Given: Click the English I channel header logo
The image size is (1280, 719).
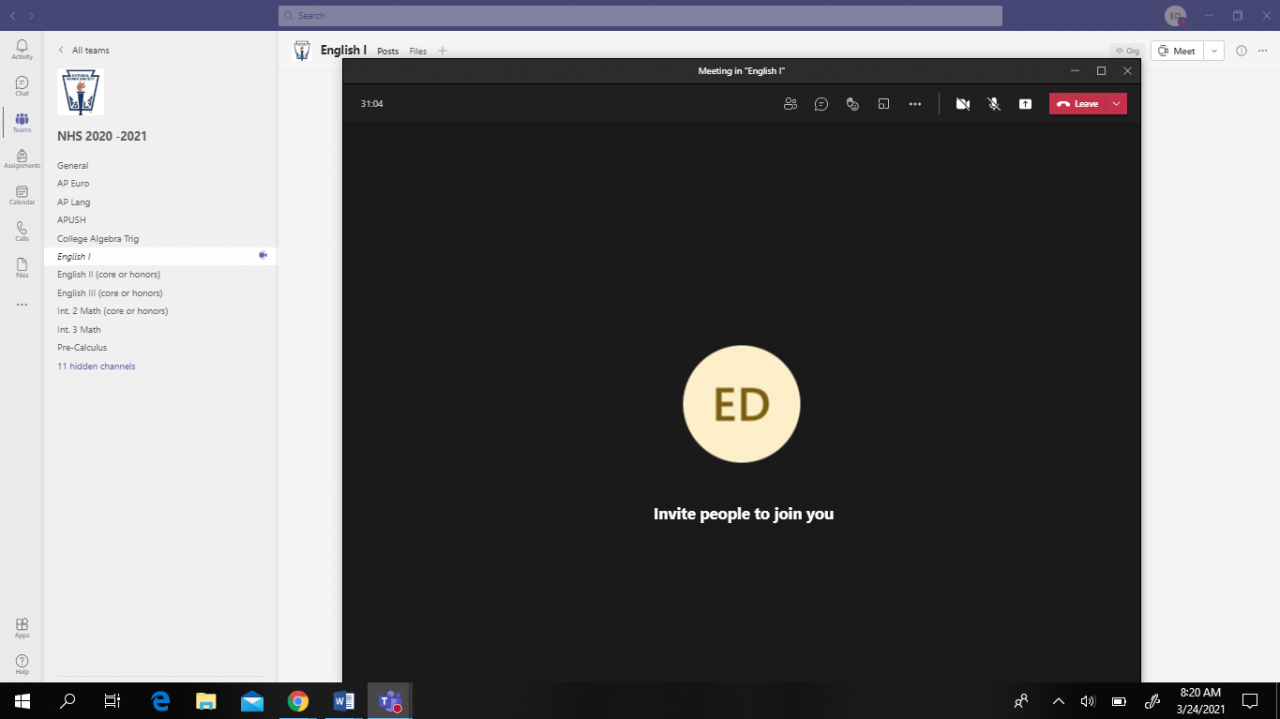Looking at the screenshot, I should pos(302,51).
